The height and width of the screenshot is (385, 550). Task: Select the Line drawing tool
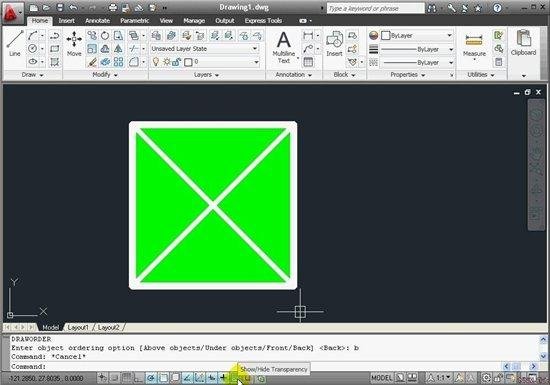(x=15, y=43)
